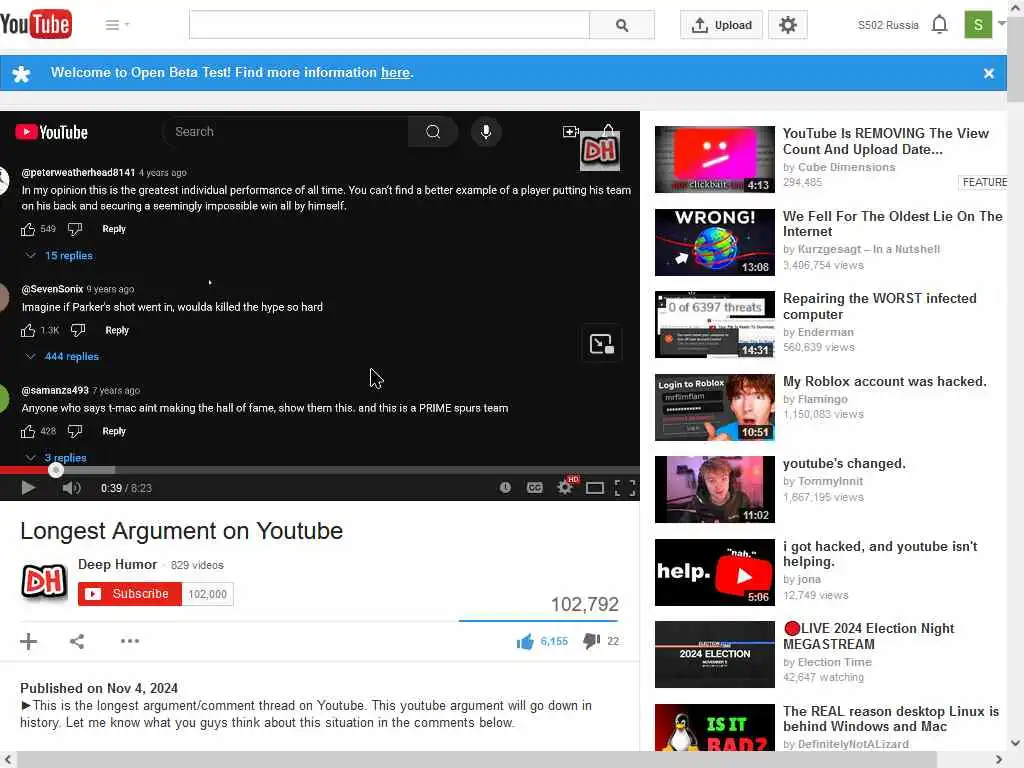The width and height of the screenshot is (1024, 768).
Task: Dismiss the Open Beta Test banner
Action: pyautogui.click(x=989, y=73)
